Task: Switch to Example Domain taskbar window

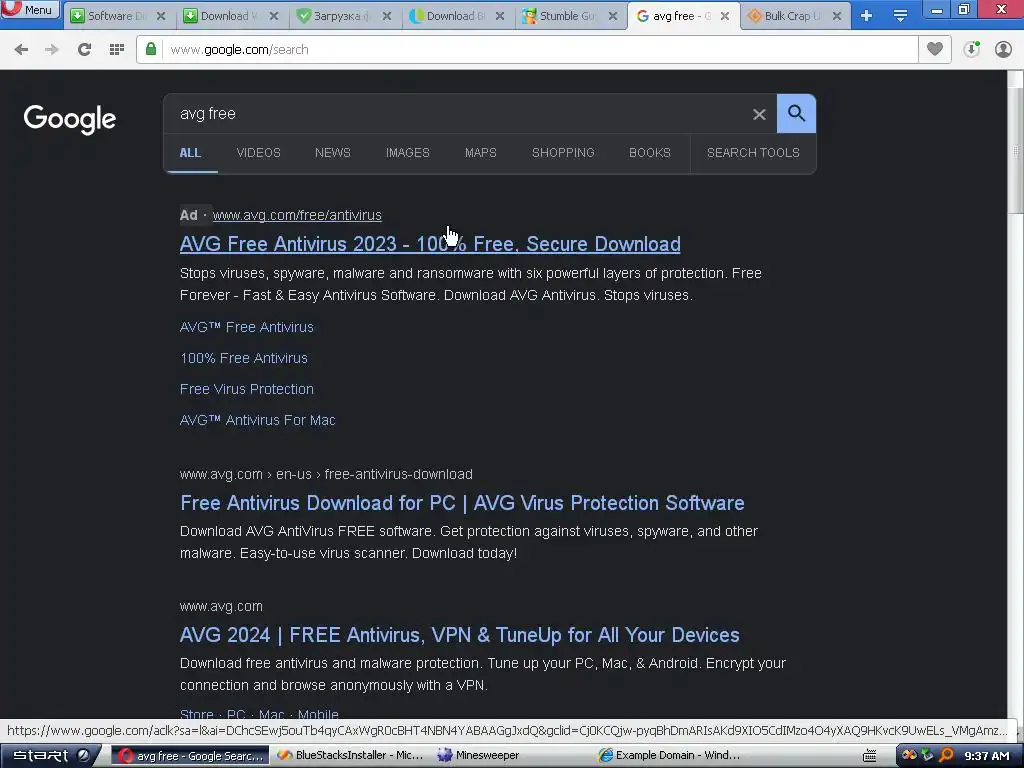Action: 669,756
